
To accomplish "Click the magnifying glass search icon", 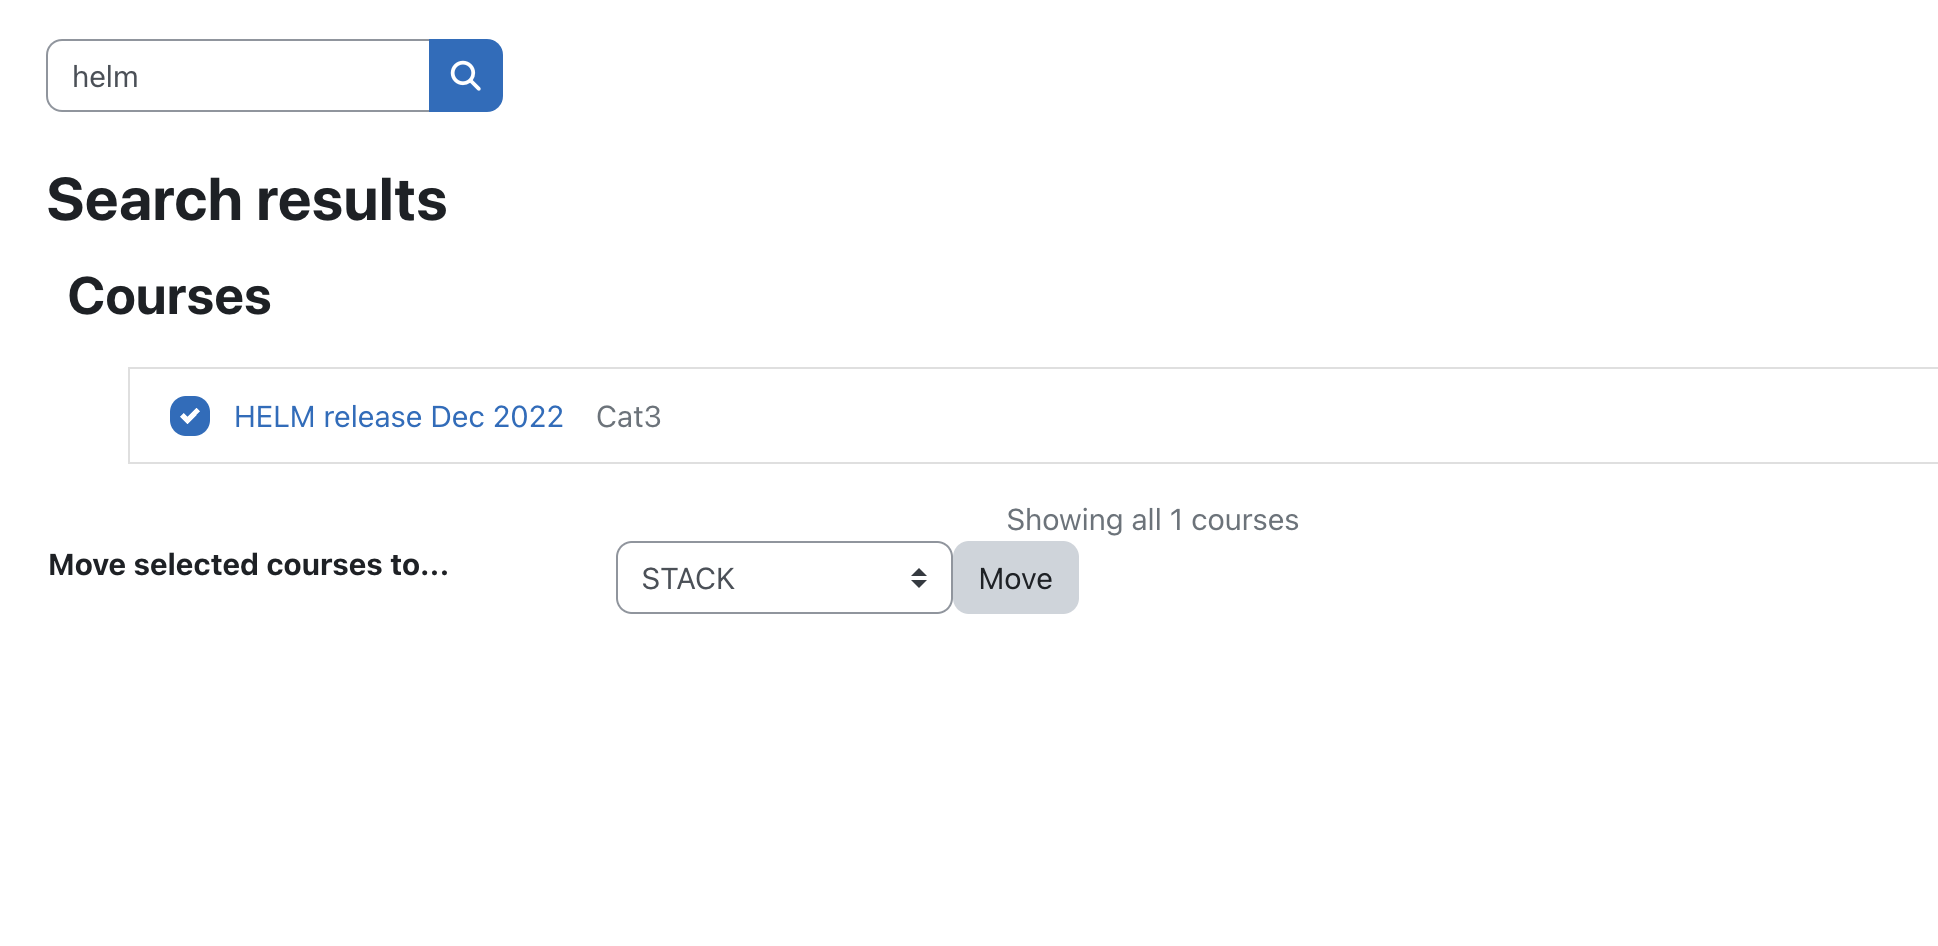I will point(465,76).
